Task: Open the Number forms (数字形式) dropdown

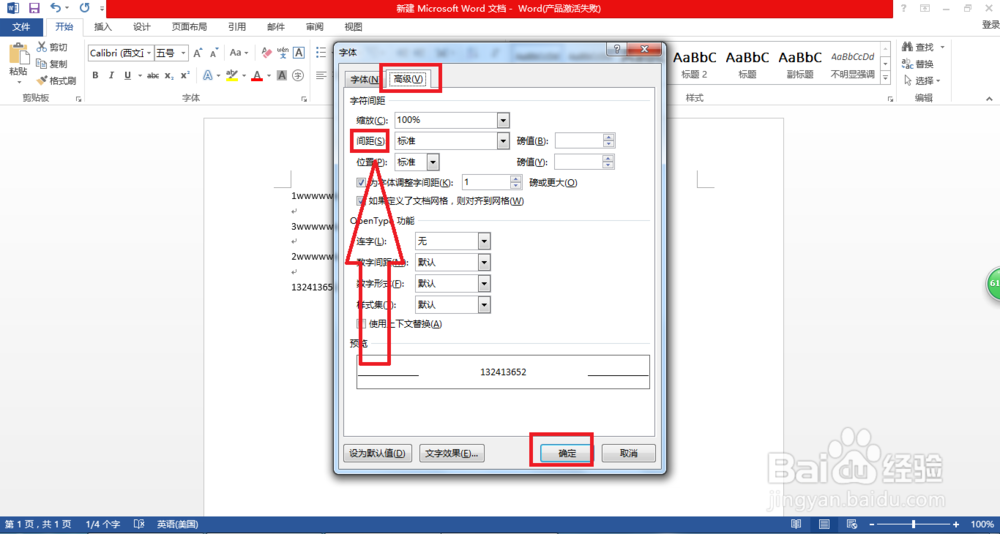Action: (484, 283)
